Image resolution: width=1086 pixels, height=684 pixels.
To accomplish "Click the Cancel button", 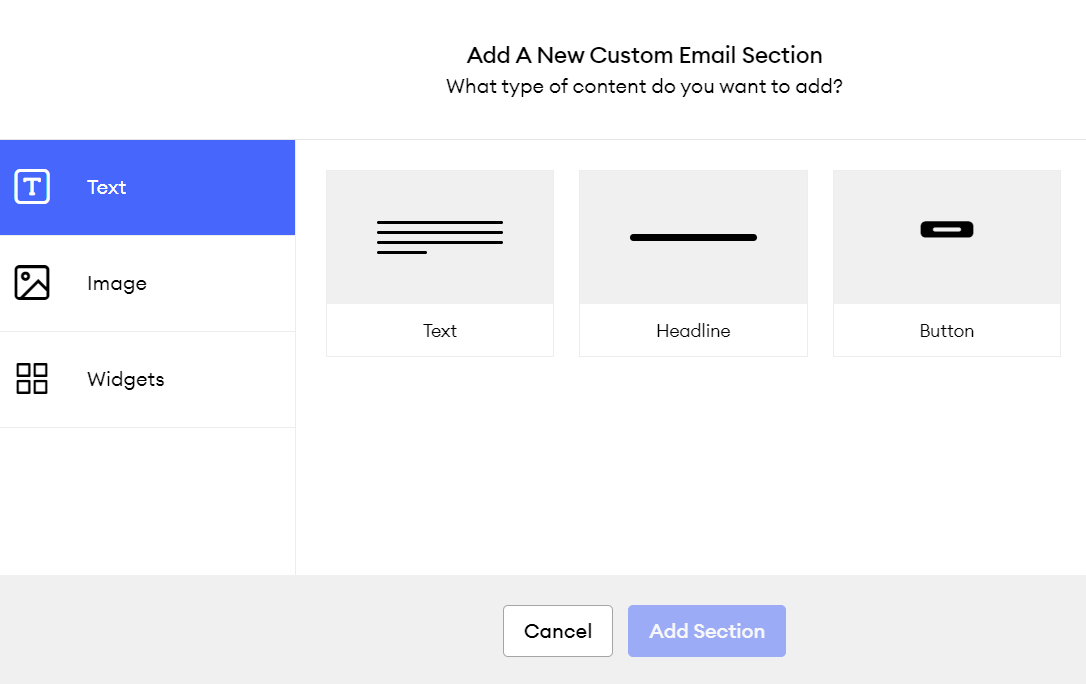I will coord(557,631).
